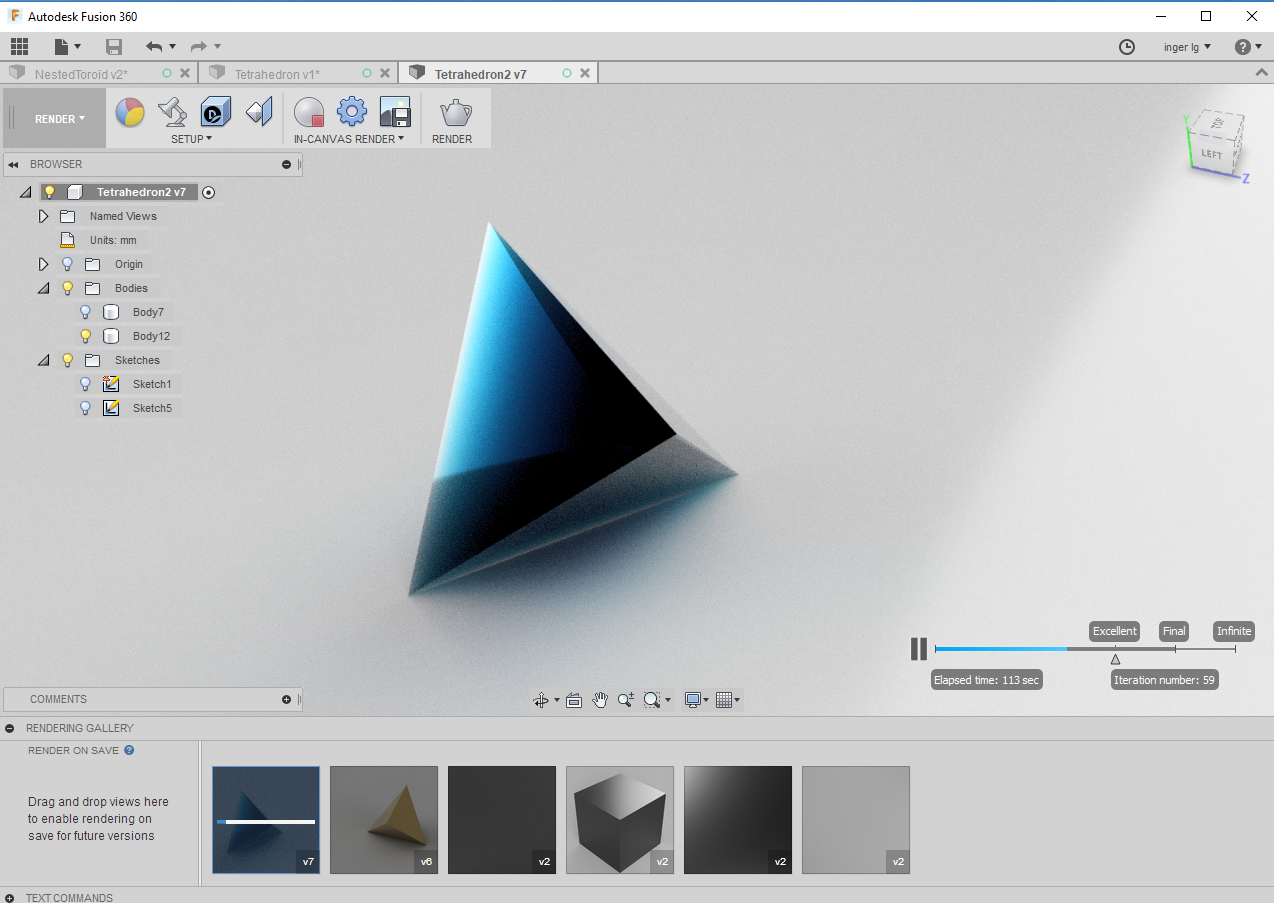Image resolution: width=1274 pixels, height=903 pixels.
Task: Collapse the Bodies folder
Action: coord(43,288)
